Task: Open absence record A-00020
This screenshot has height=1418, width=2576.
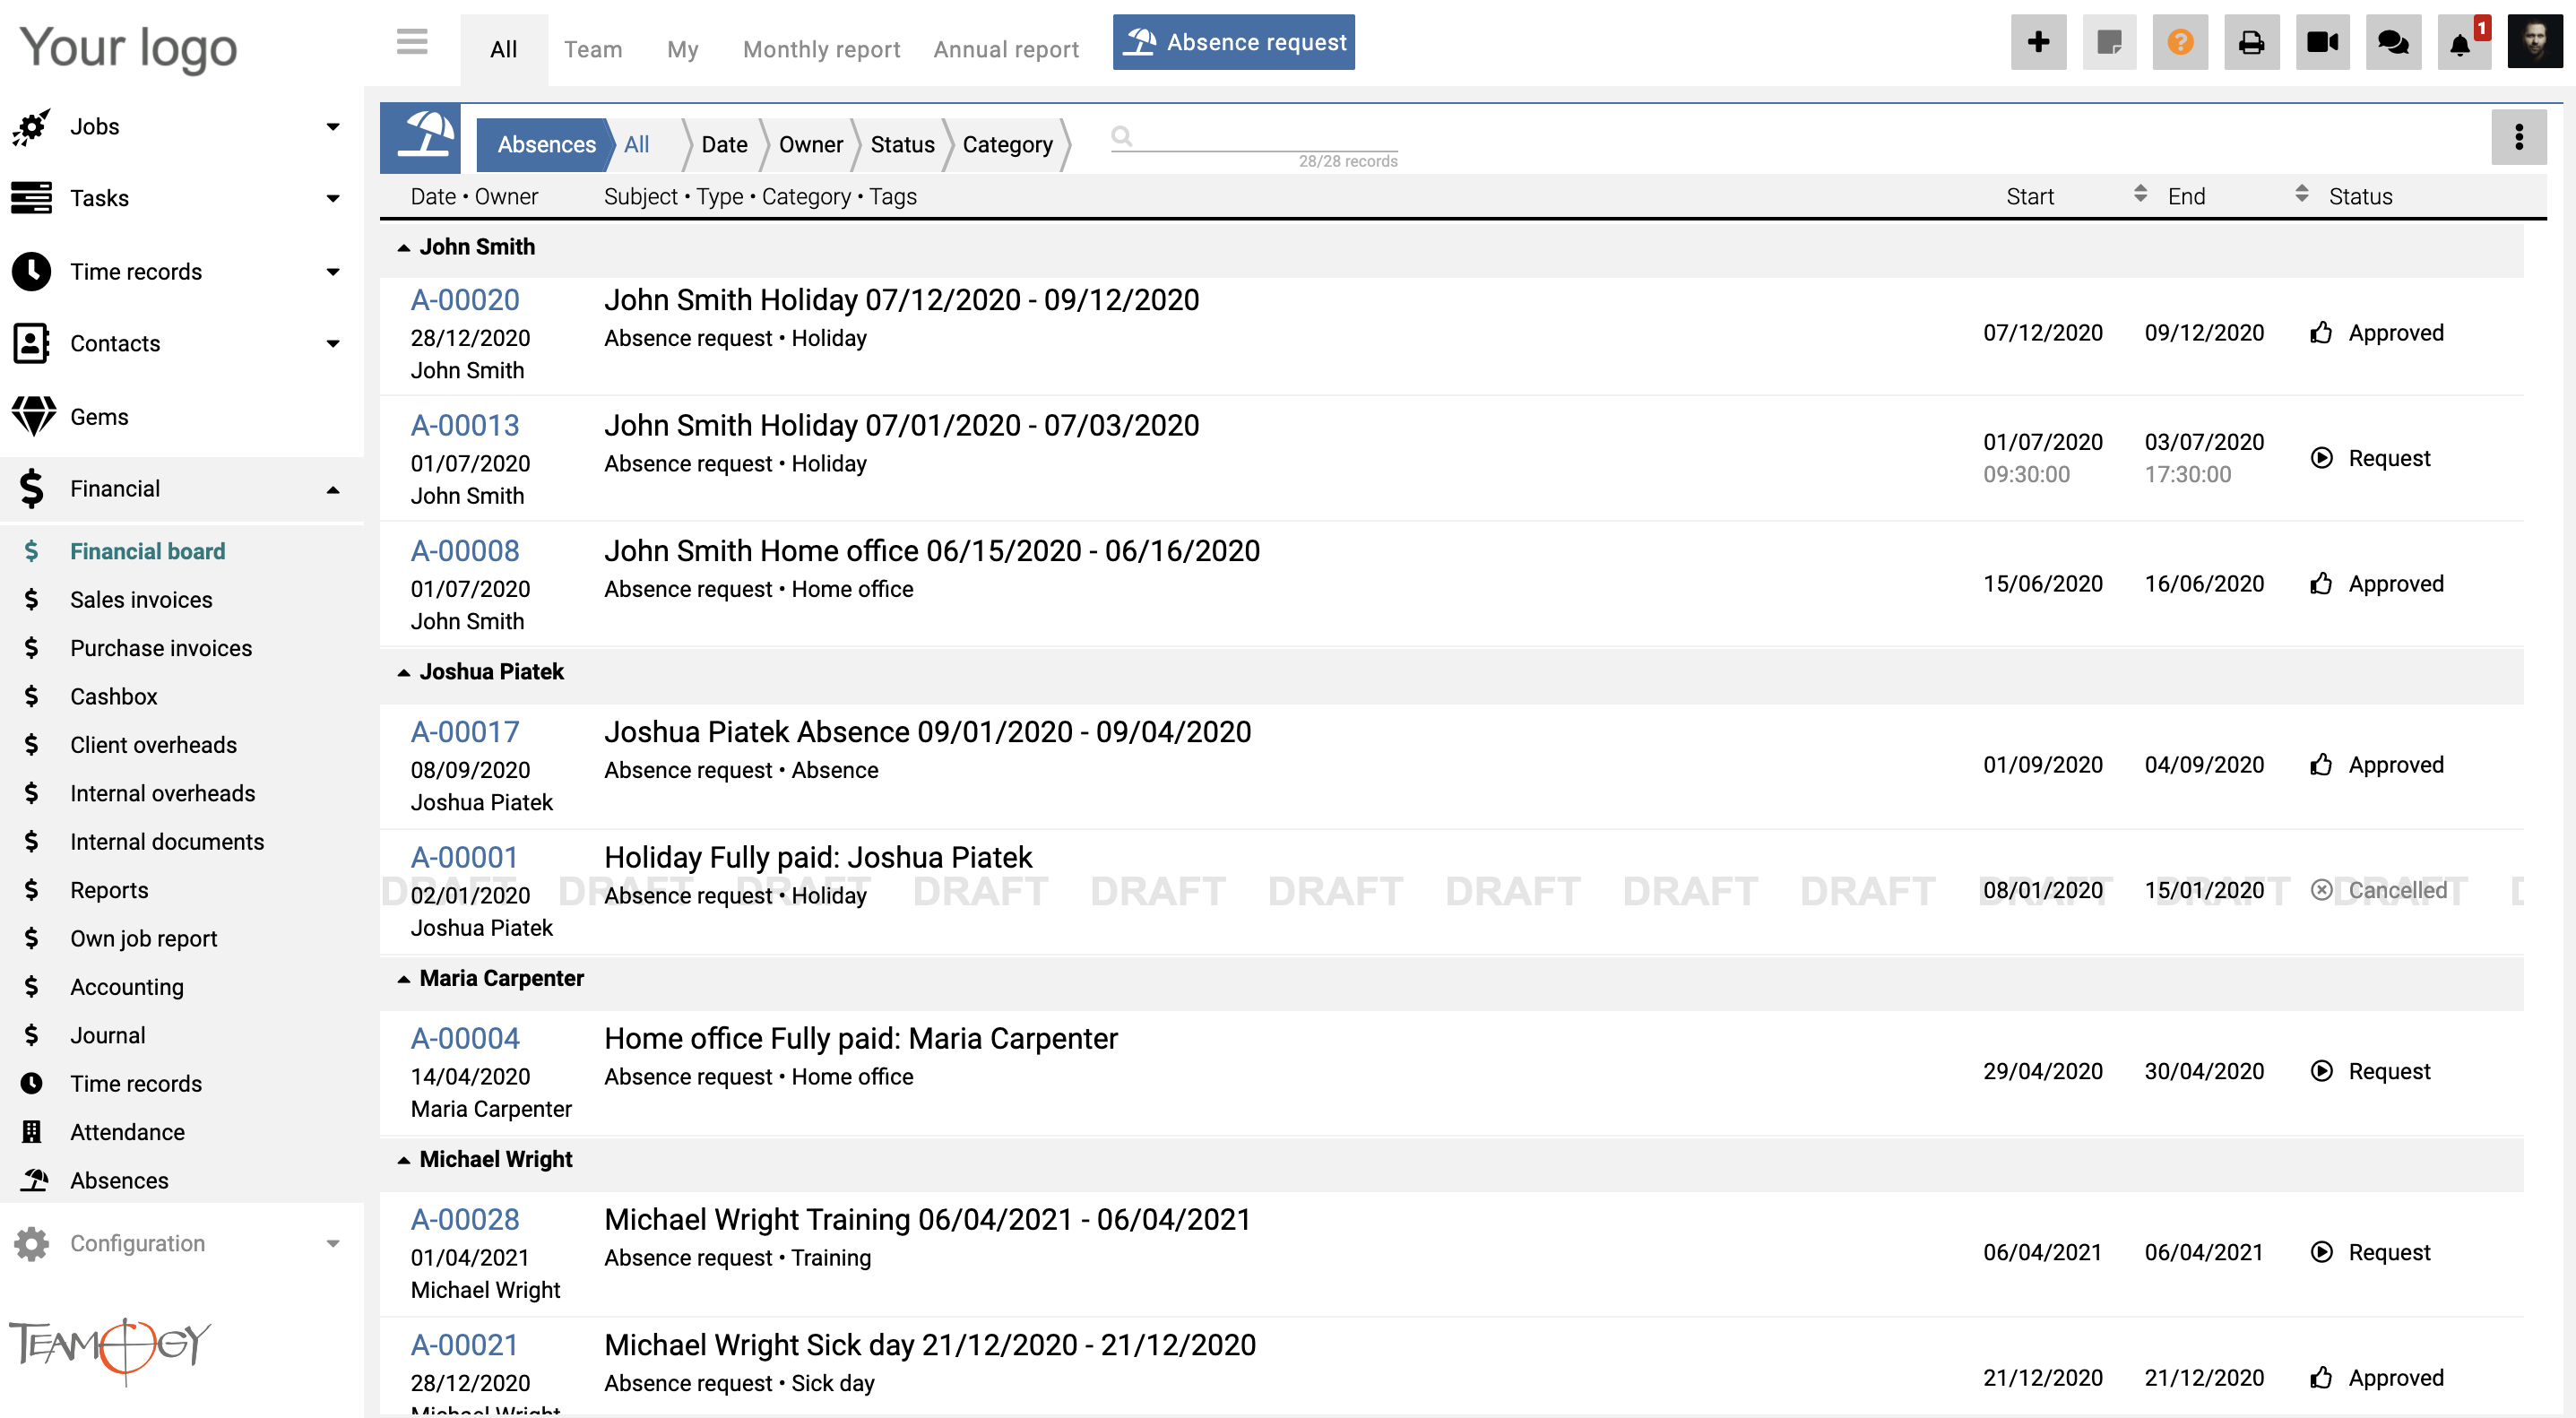Action: 462,298
